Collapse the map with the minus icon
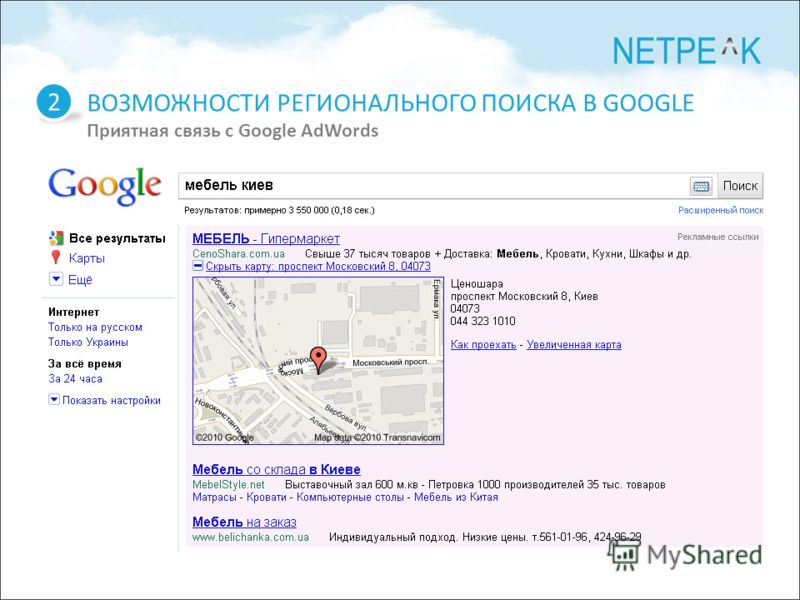The height and width of the screenshot is (600, 800). [x=198, y=266]
